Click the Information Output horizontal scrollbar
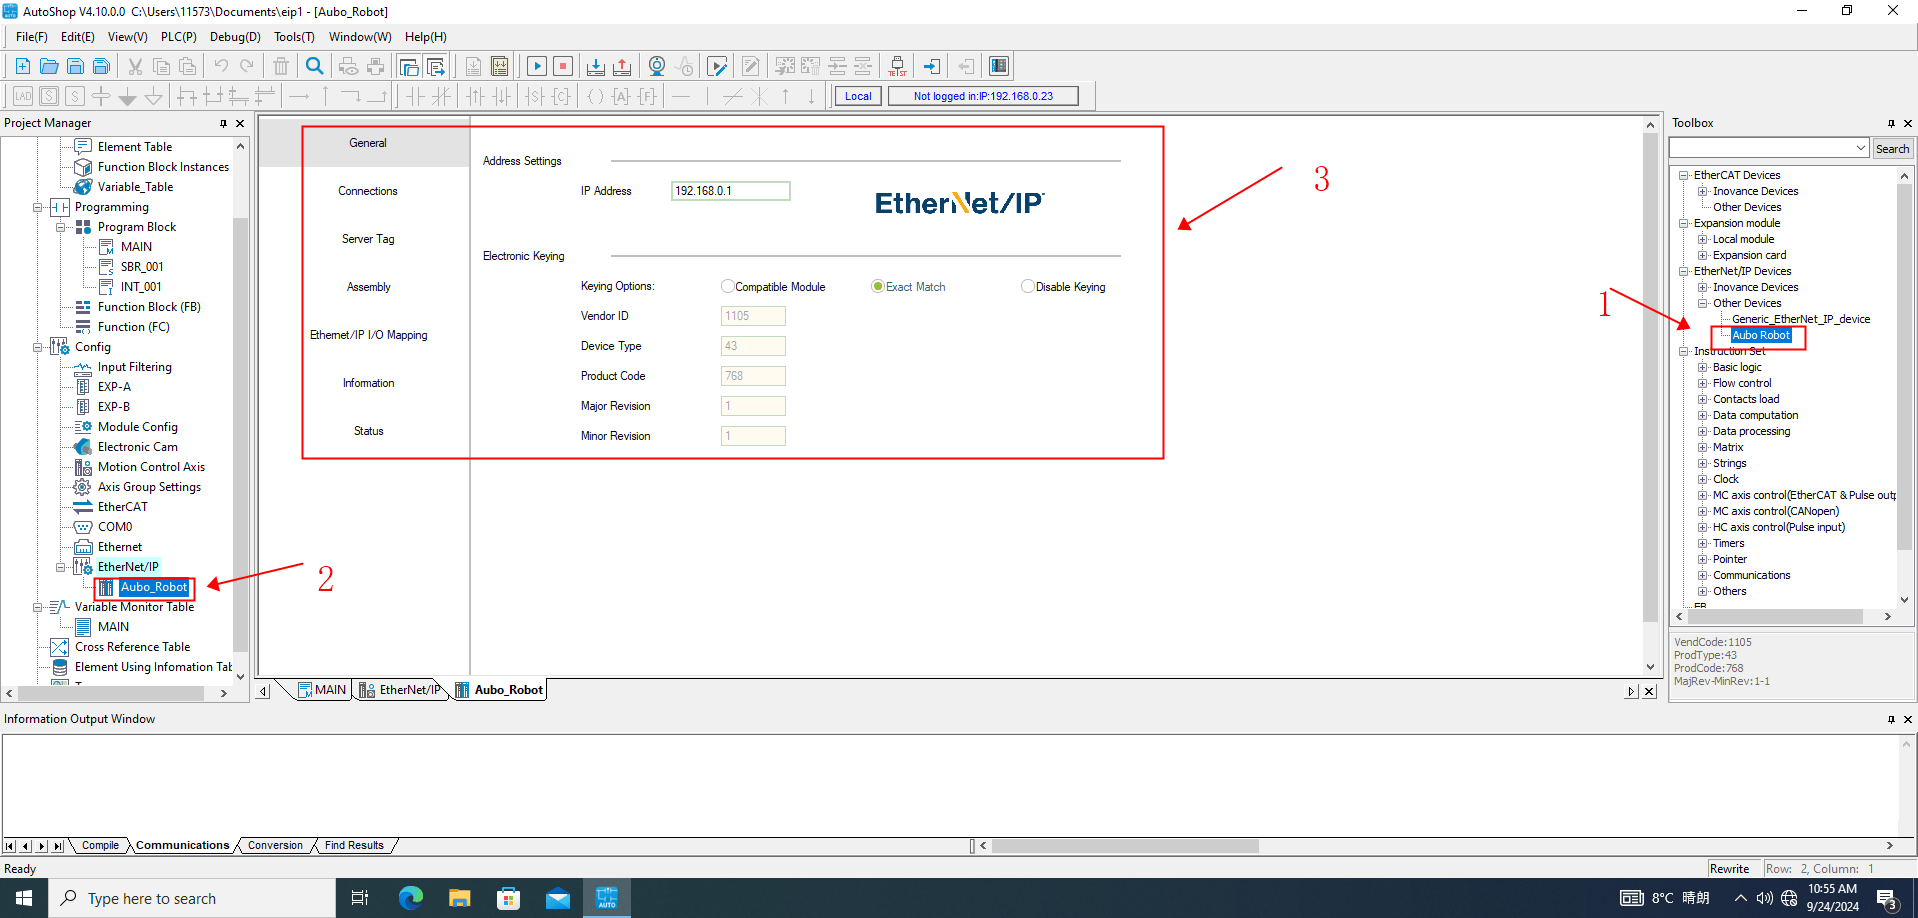 (1125, 846)
